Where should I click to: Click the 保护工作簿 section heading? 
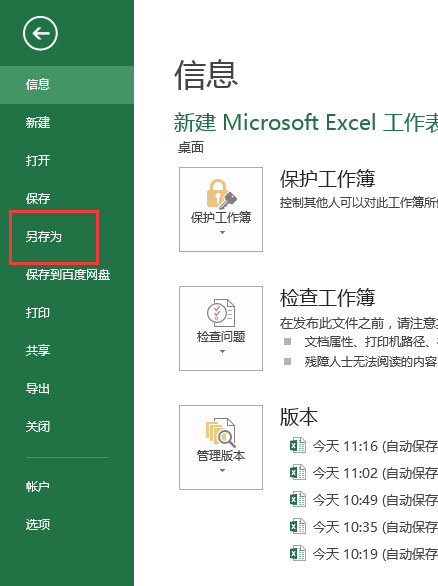[x=327, y=179]
